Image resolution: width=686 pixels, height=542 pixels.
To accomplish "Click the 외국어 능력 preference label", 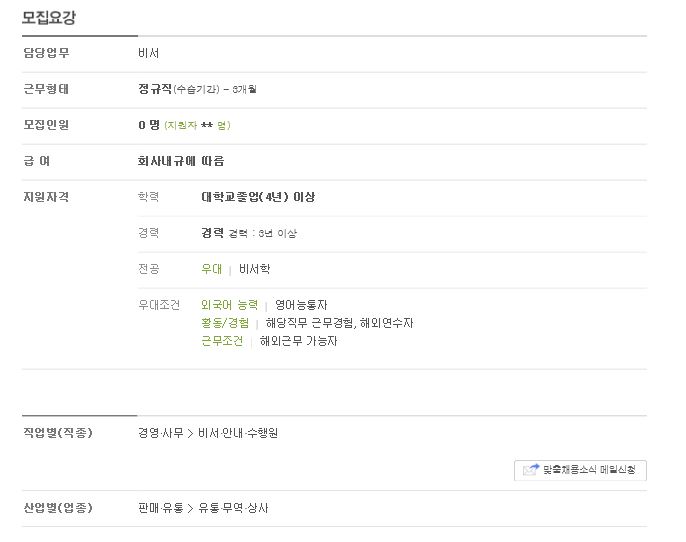I will (x=229, y=305).
